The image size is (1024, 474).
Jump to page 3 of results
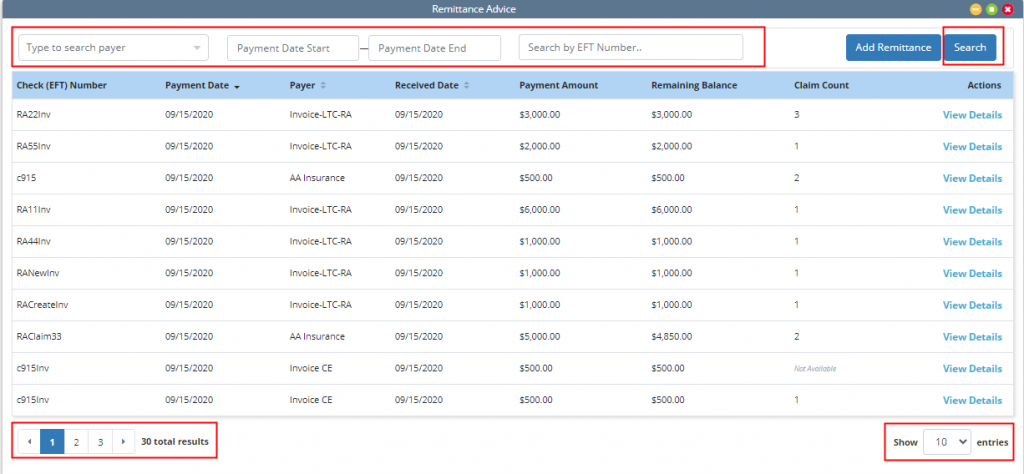point(100,441)
